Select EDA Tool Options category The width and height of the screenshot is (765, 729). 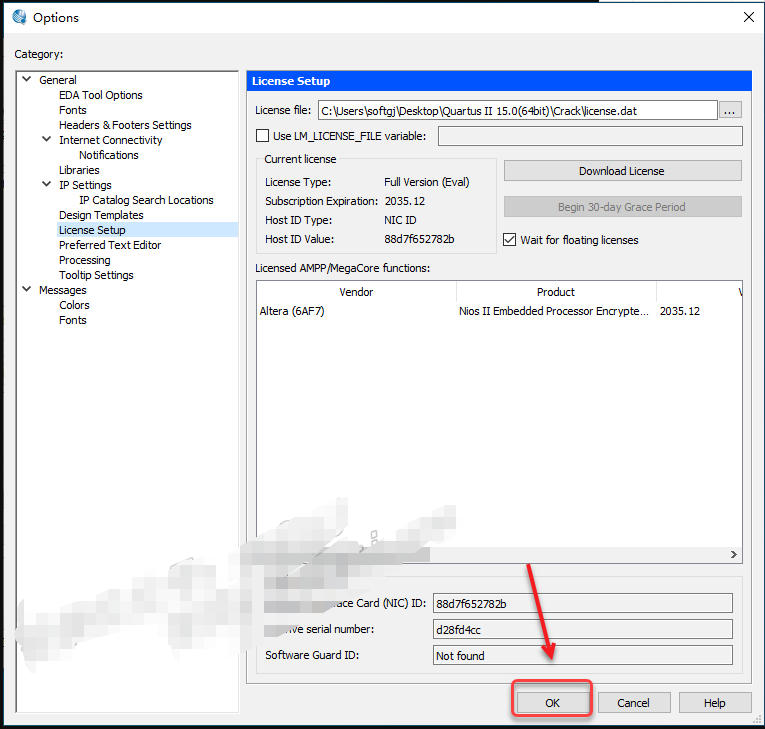tap(101, 95)
